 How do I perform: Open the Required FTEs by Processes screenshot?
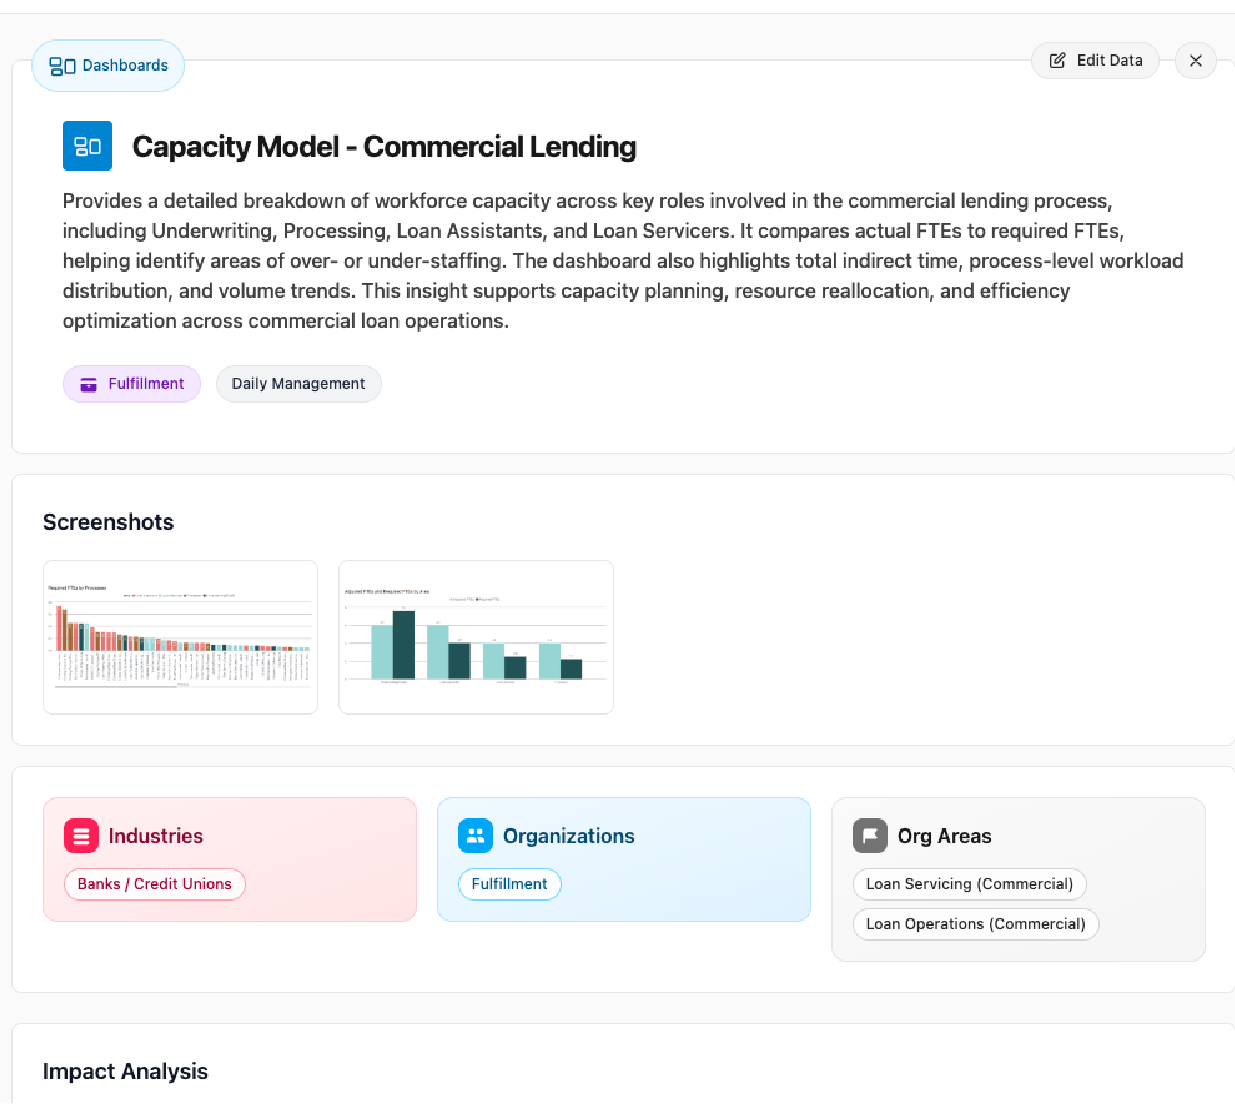180,637
